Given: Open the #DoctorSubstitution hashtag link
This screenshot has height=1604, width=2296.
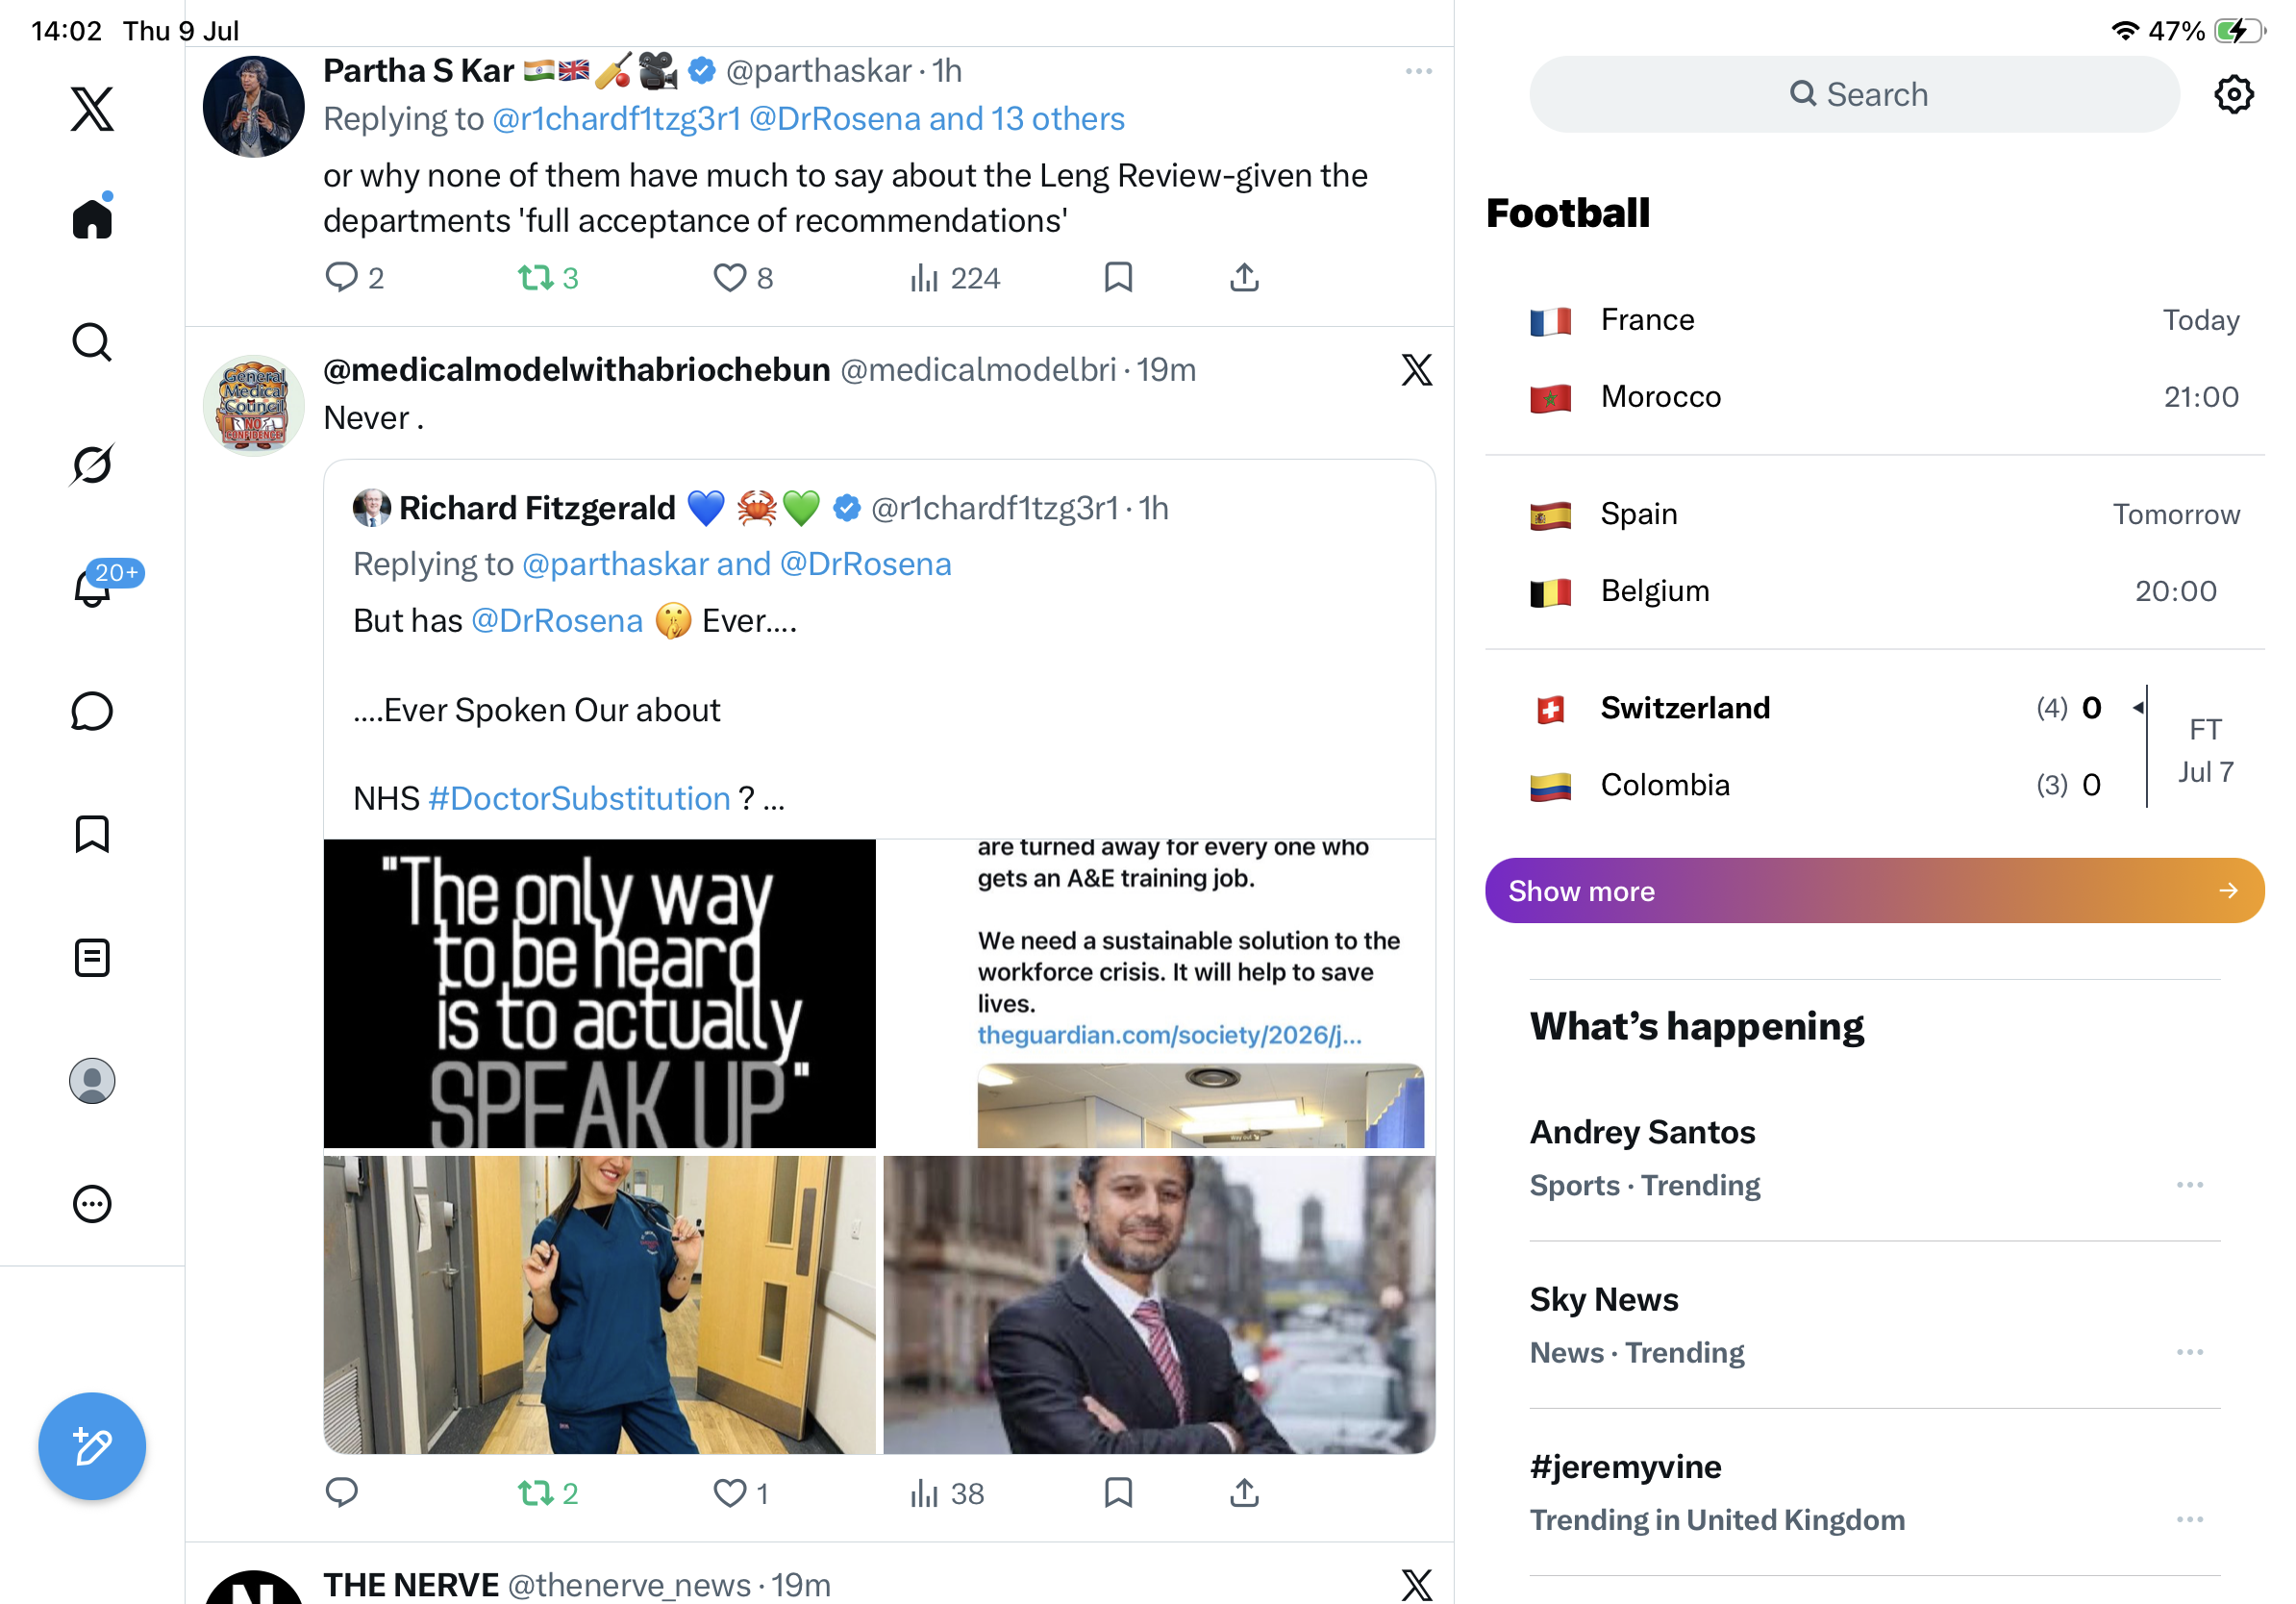Looking at the screenshot, I should [579, 798].
